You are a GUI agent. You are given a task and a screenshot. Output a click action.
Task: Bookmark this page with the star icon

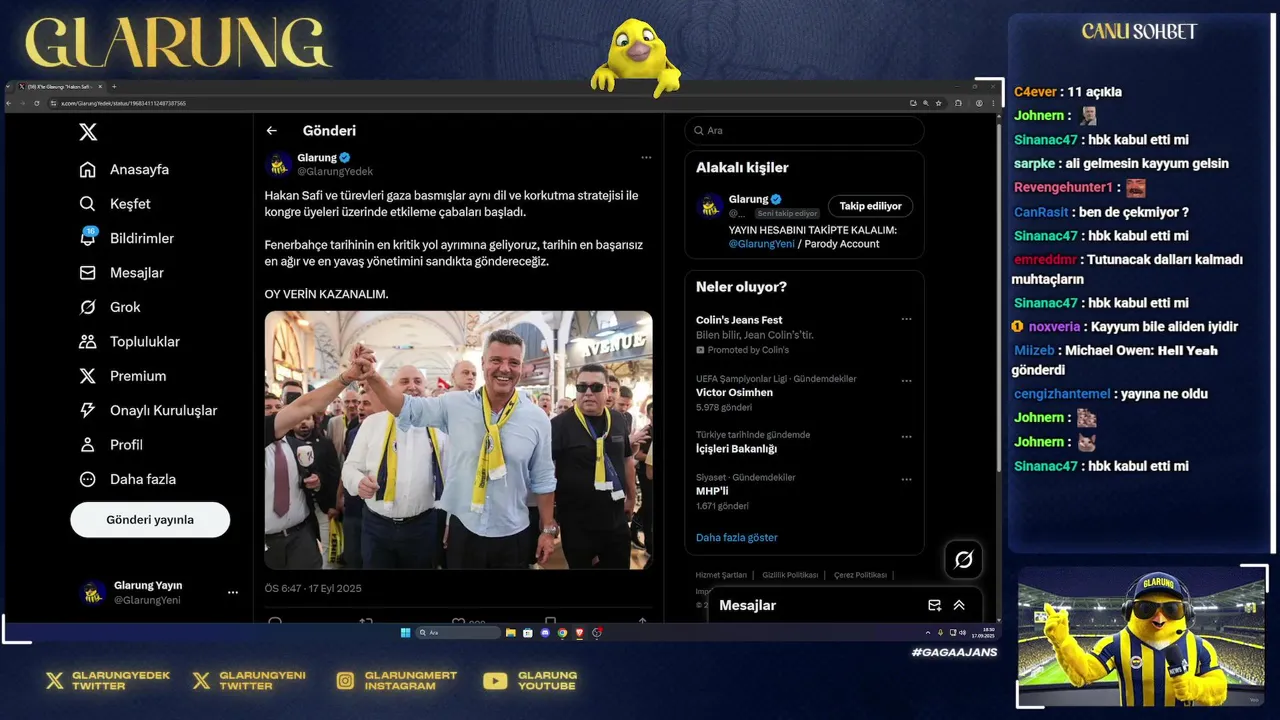[939, 103]
